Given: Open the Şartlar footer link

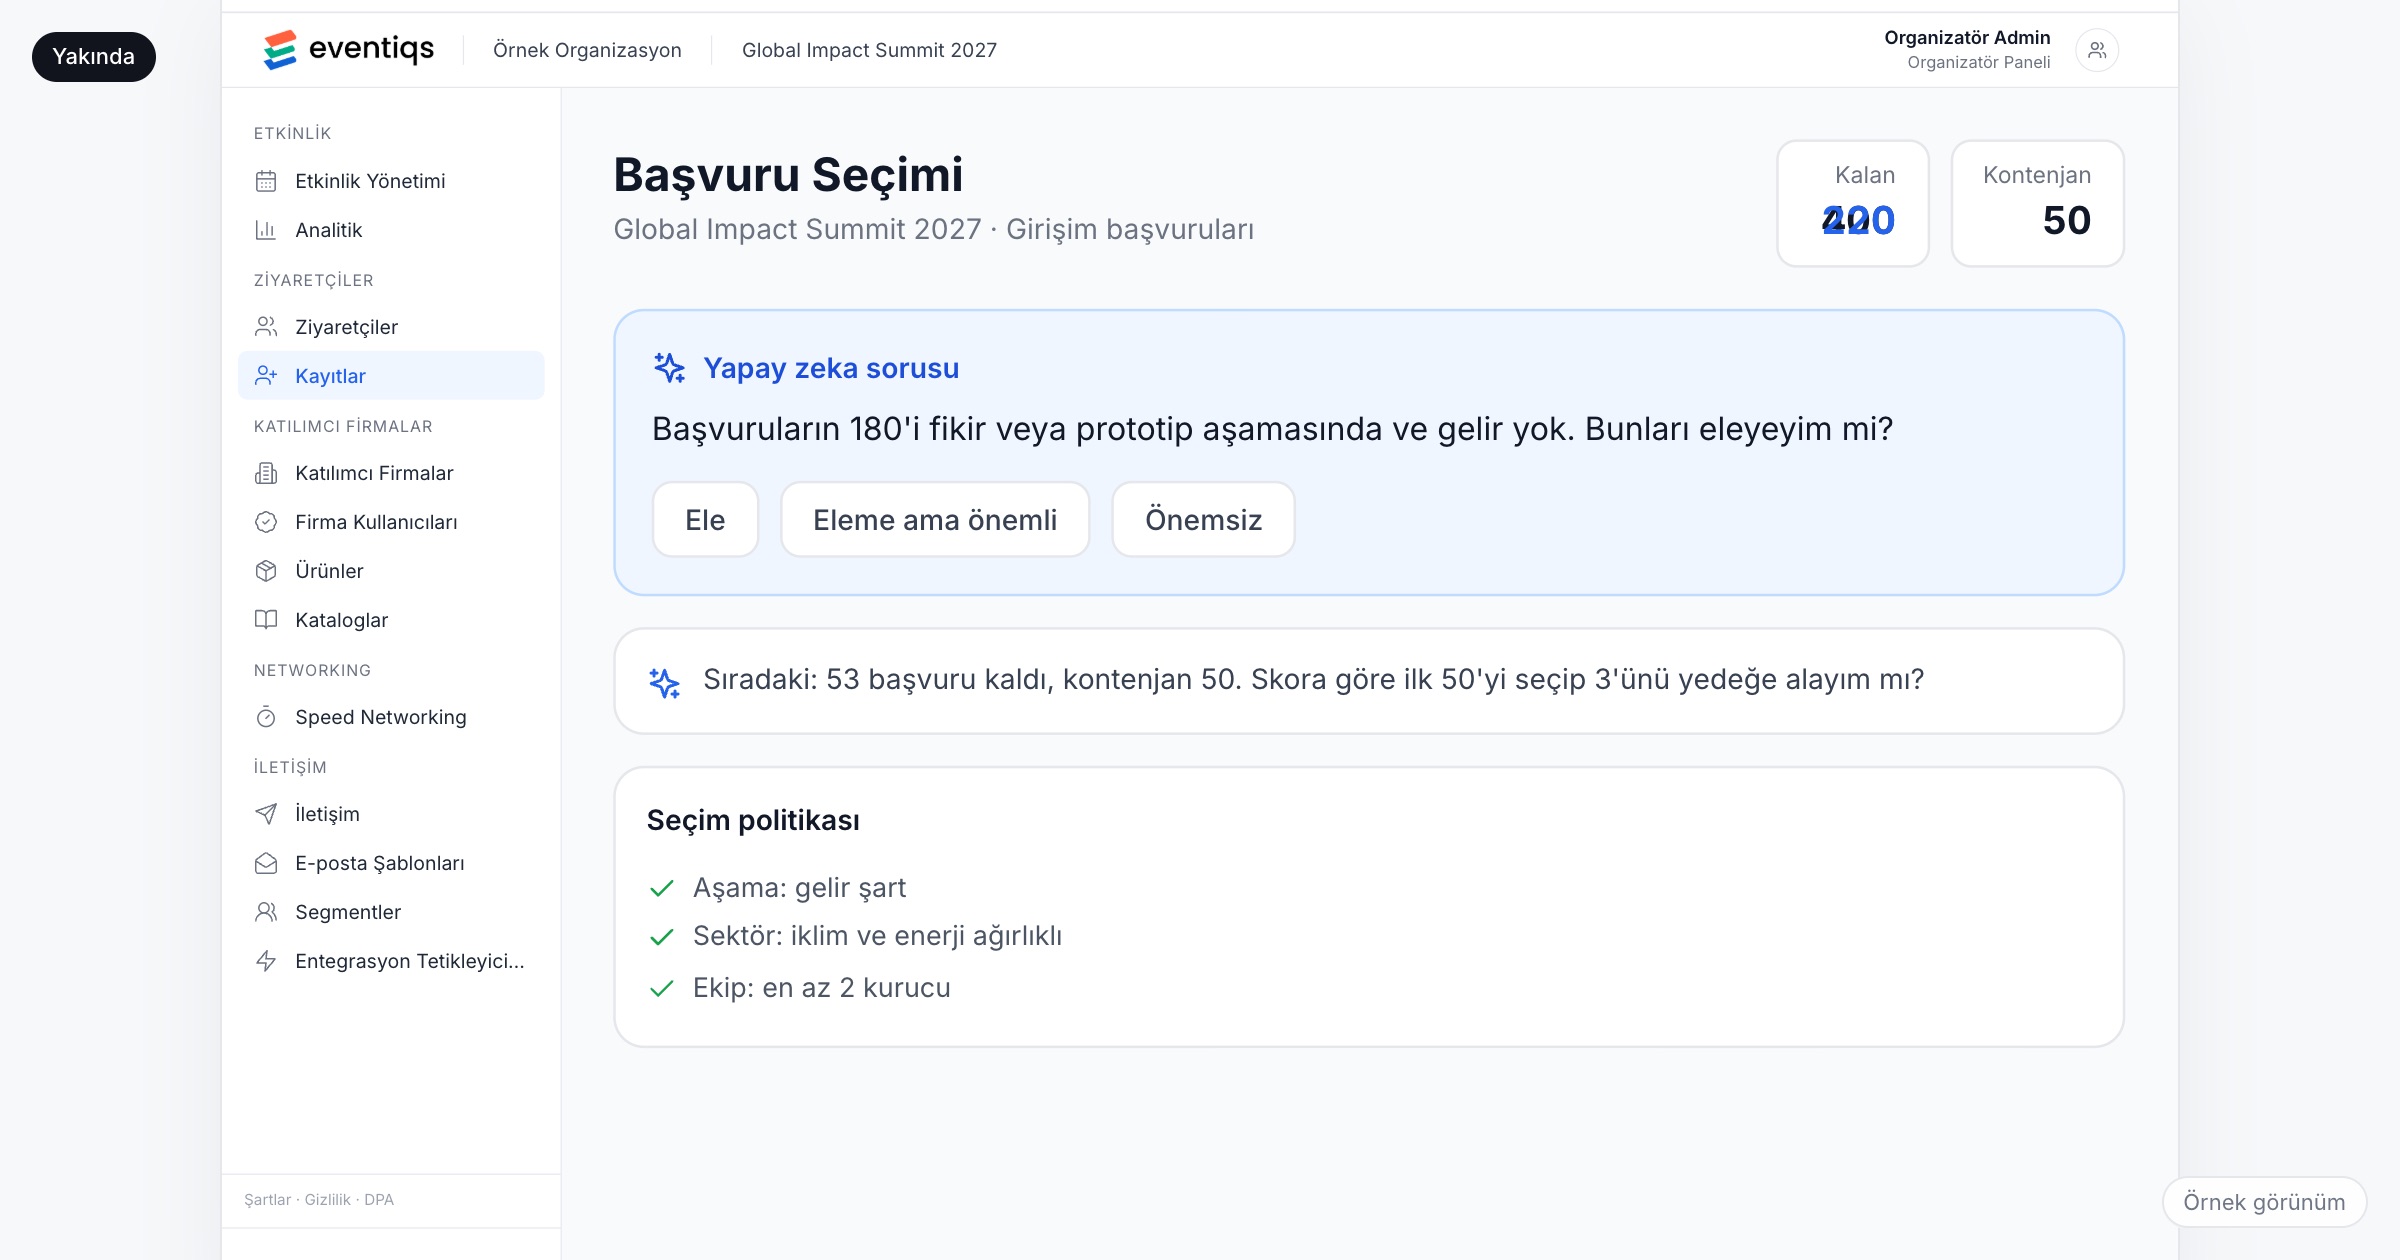Looking at the screenshot, I should pyautogui.click(x=267, y=1200).
